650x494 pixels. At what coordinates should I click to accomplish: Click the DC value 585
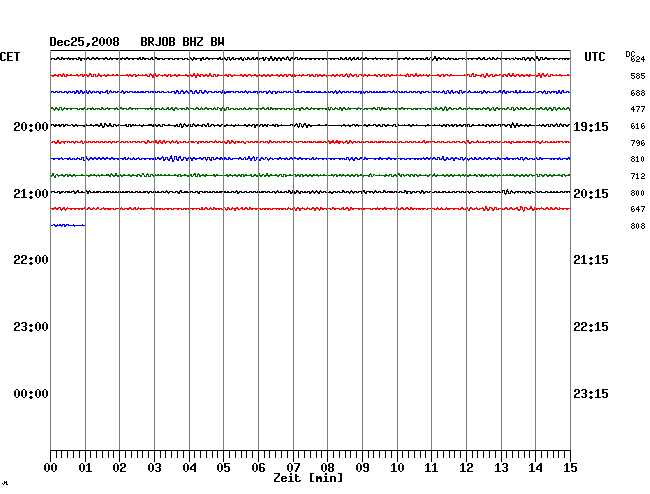638,76
